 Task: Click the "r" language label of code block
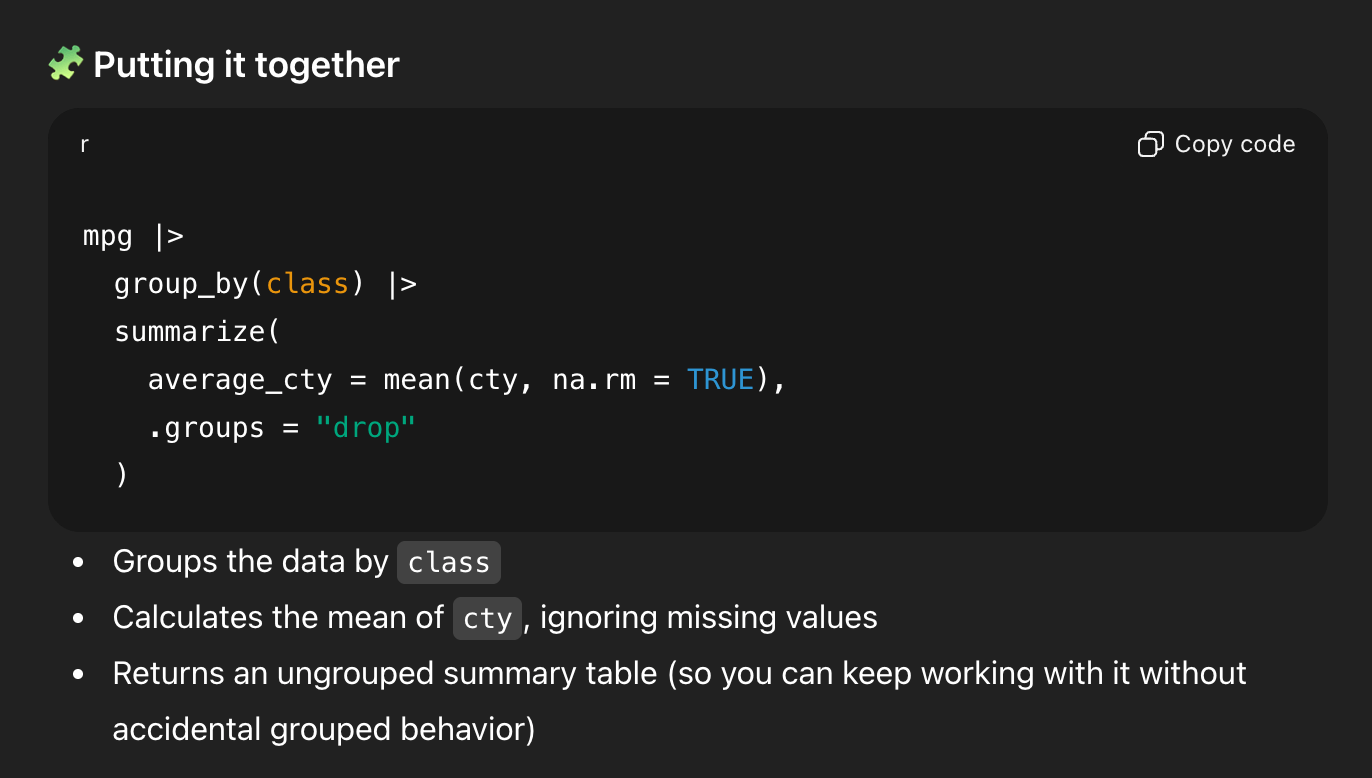[x=84, y=145]
